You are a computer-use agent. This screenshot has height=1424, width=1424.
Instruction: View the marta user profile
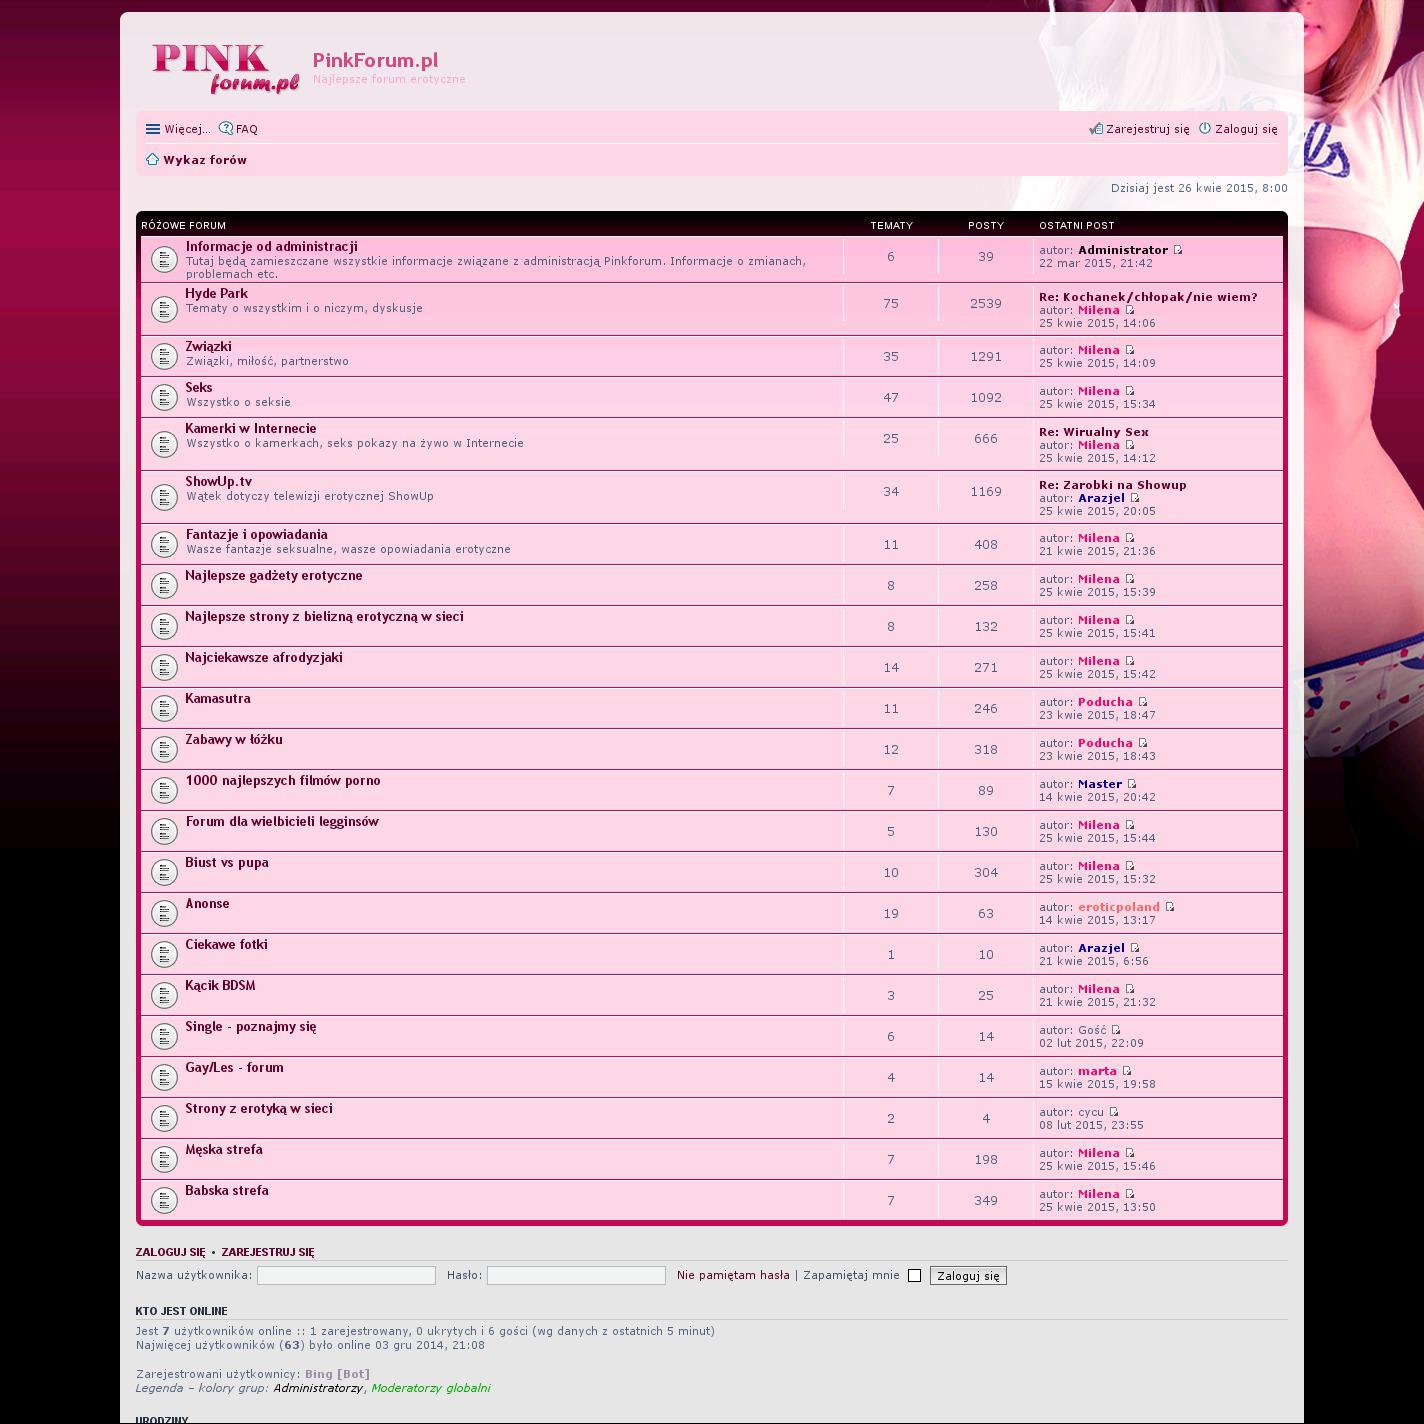tap(1097, 1071)
